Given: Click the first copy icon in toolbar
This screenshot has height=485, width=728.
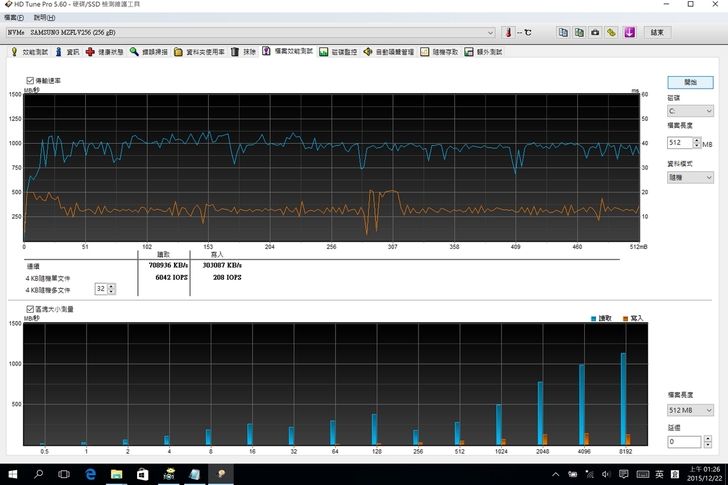Looking at the screenshot, I should (563, 32).
